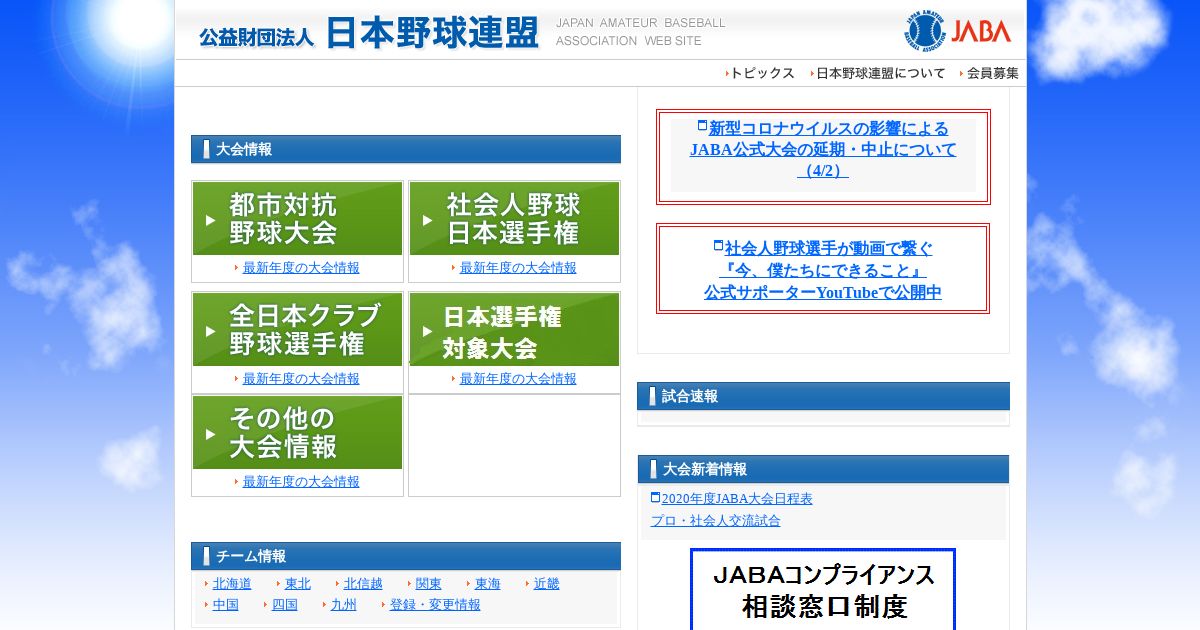Open the プロ・社会人交流試合 link
Screen dimensions: 1200x630
click(716, 521)
